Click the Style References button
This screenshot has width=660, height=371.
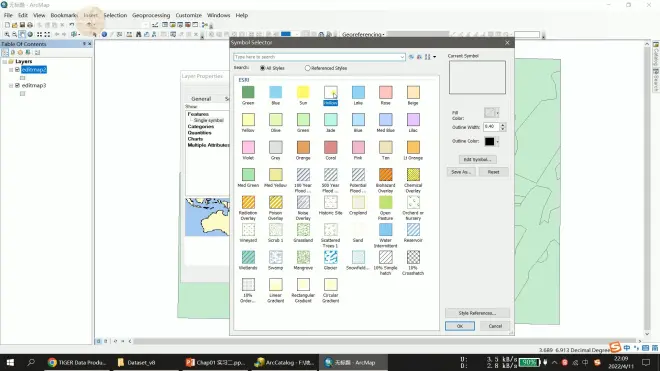click(x=477, y=313)
